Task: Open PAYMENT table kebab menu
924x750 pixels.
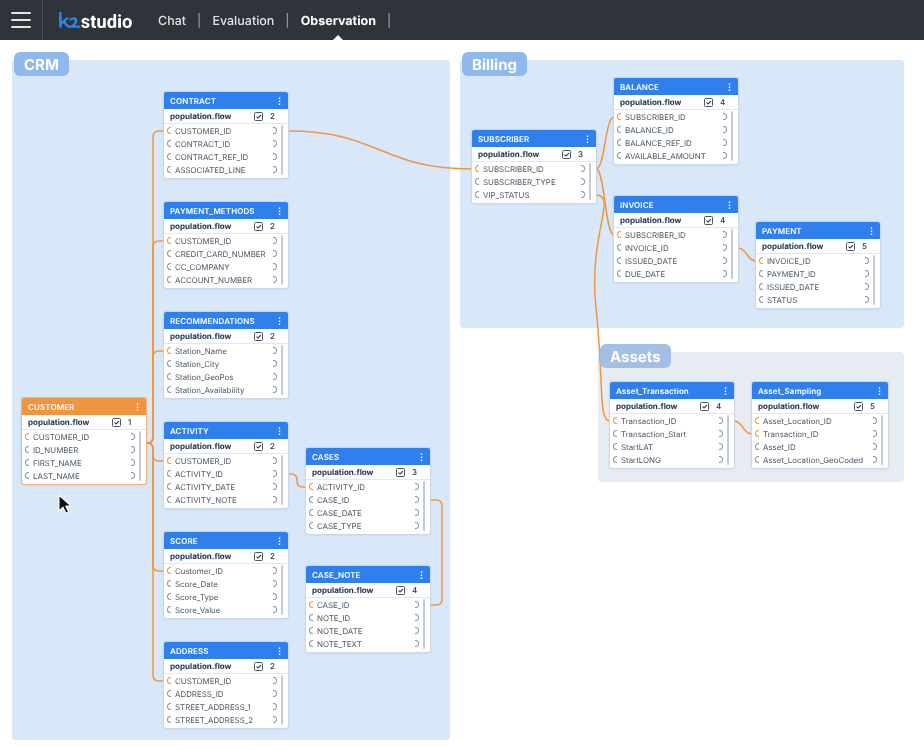Action: (x=872, y=231)
